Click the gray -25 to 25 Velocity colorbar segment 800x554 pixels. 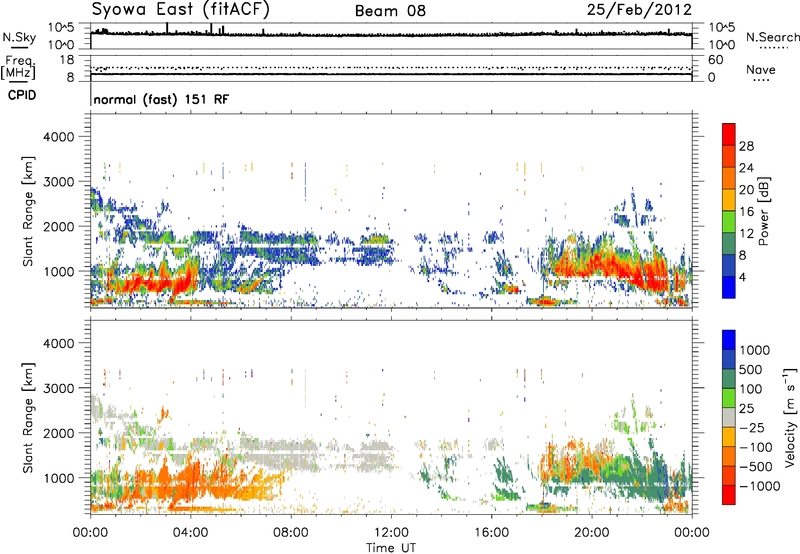point(729,417)
